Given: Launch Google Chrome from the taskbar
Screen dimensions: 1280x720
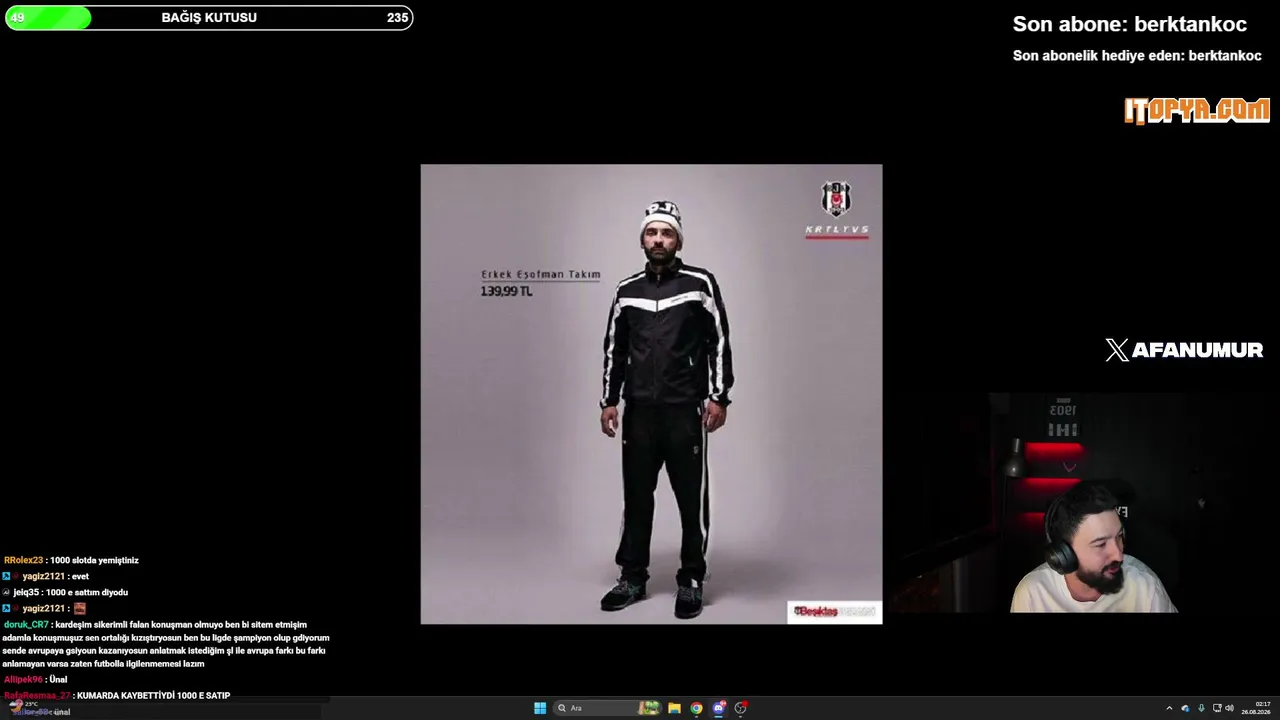Looking at the screenshot, I should (697, 708).
